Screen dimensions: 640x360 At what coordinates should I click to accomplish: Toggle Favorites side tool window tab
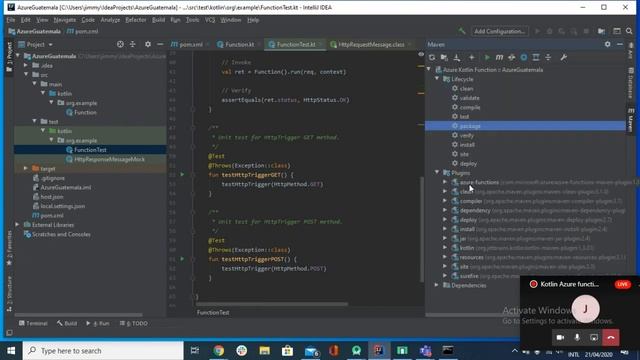[x=9, y=247]
